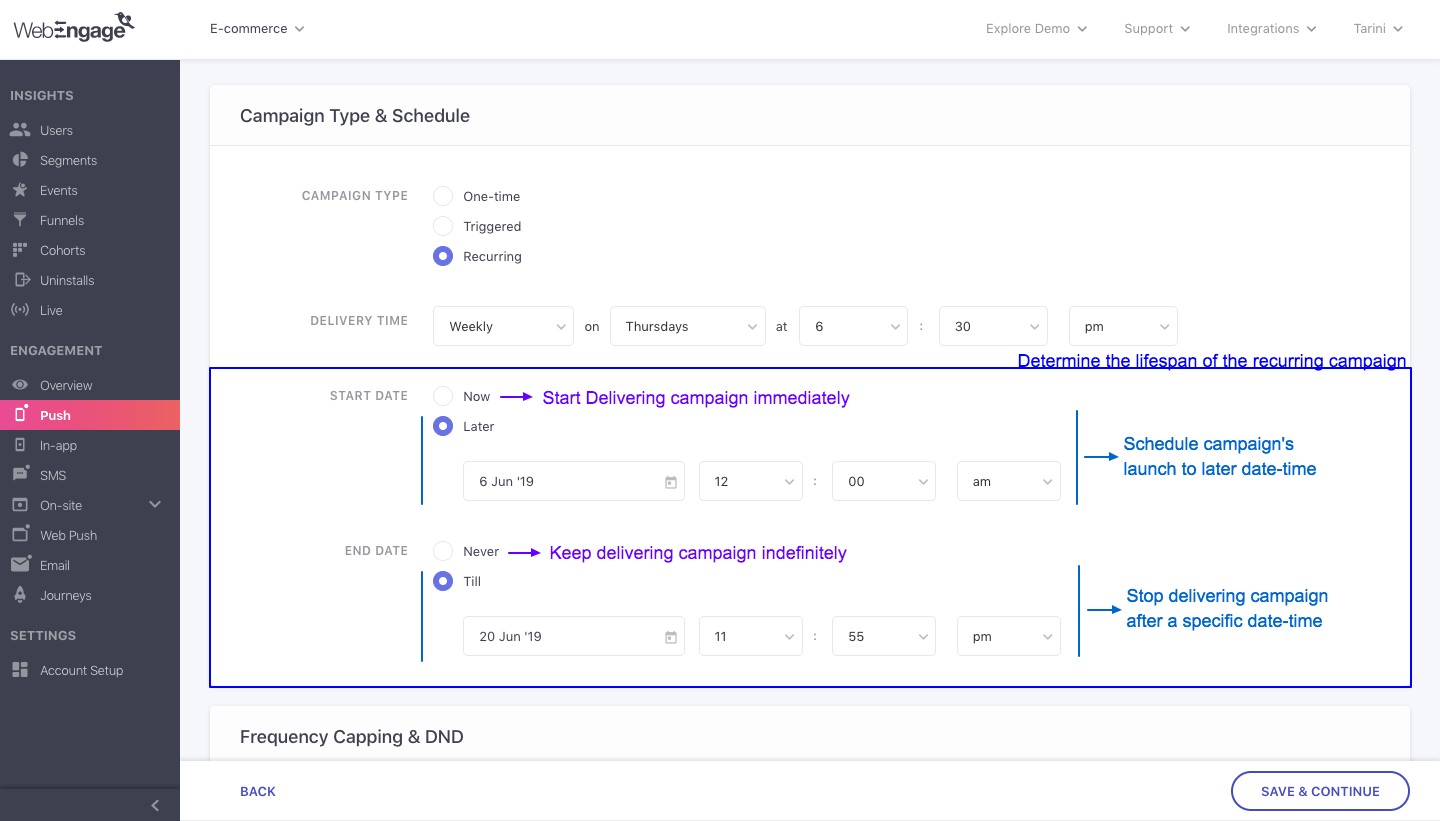
Task: Open delivery time hour dropdown showing 6
Action: tap(853, 326)
